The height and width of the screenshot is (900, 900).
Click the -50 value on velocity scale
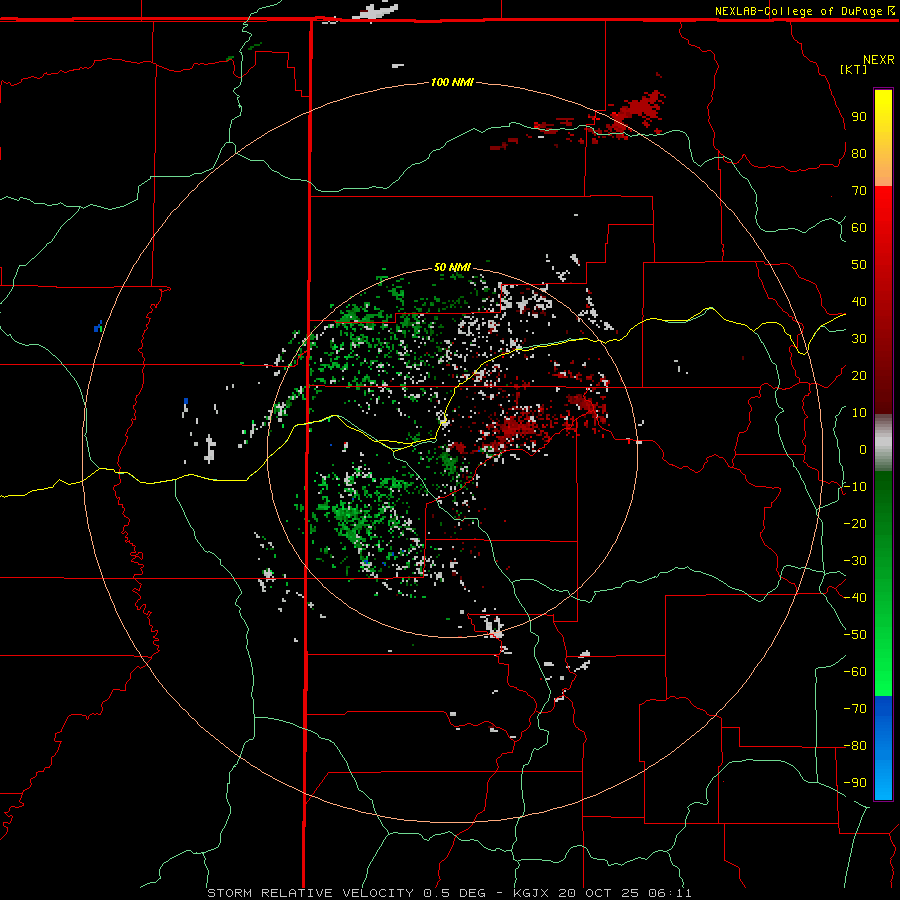click(855, 635)
